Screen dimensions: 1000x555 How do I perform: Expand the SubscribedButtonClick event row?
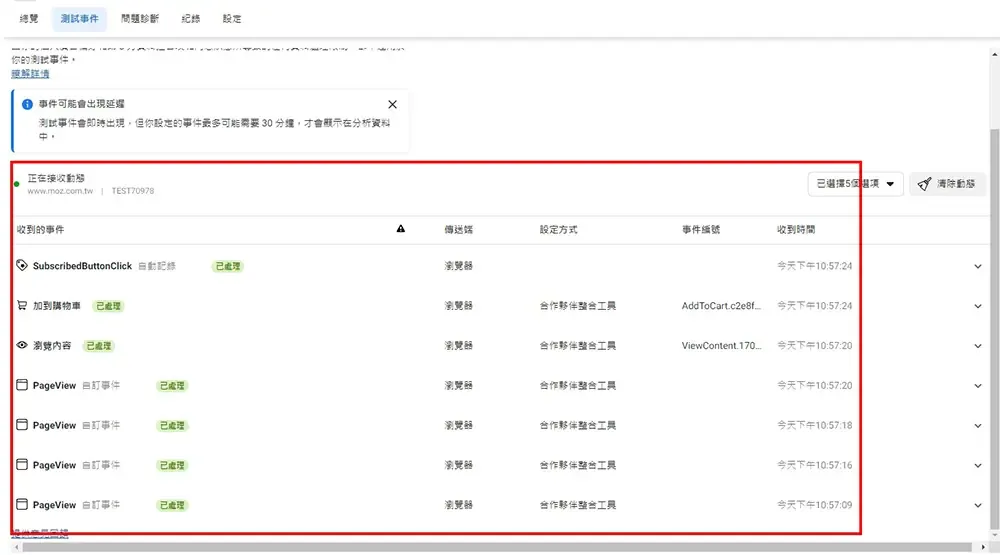point(978,266)
